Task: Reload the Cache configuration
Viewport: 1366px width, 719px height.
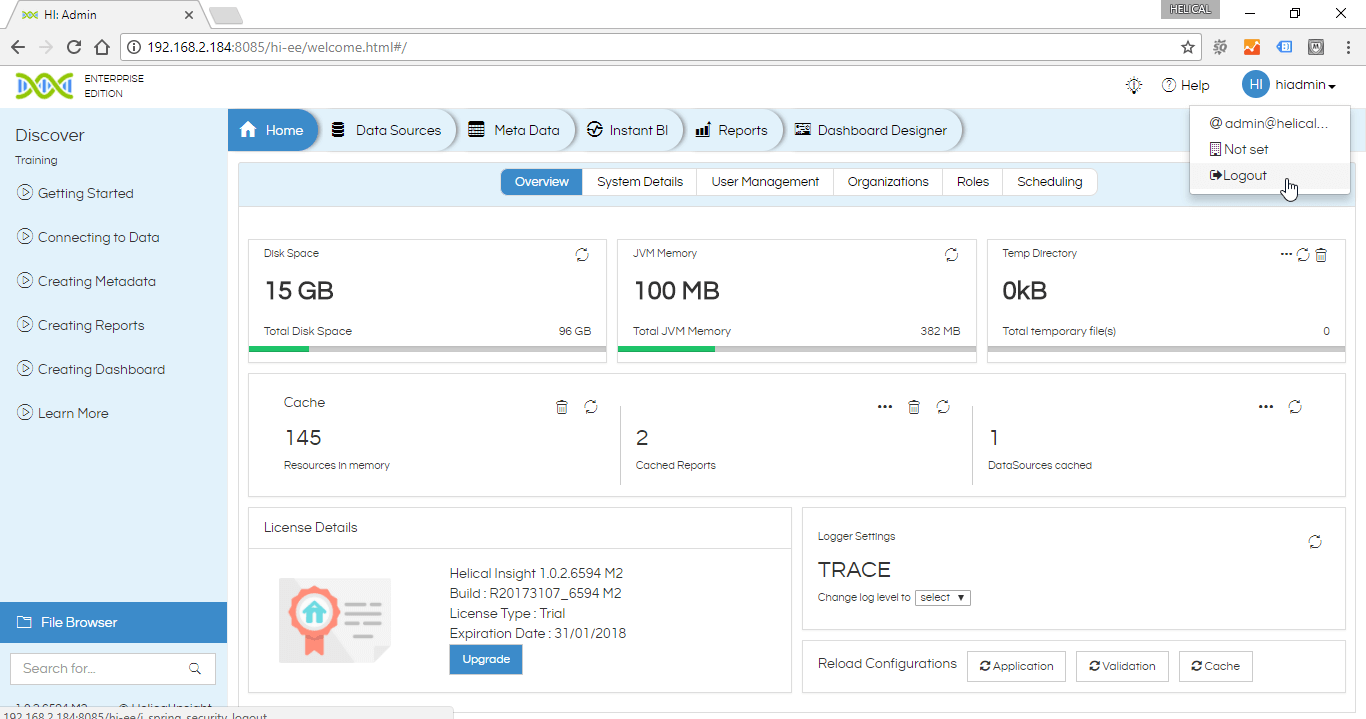Action: [x=1216, y=666]
